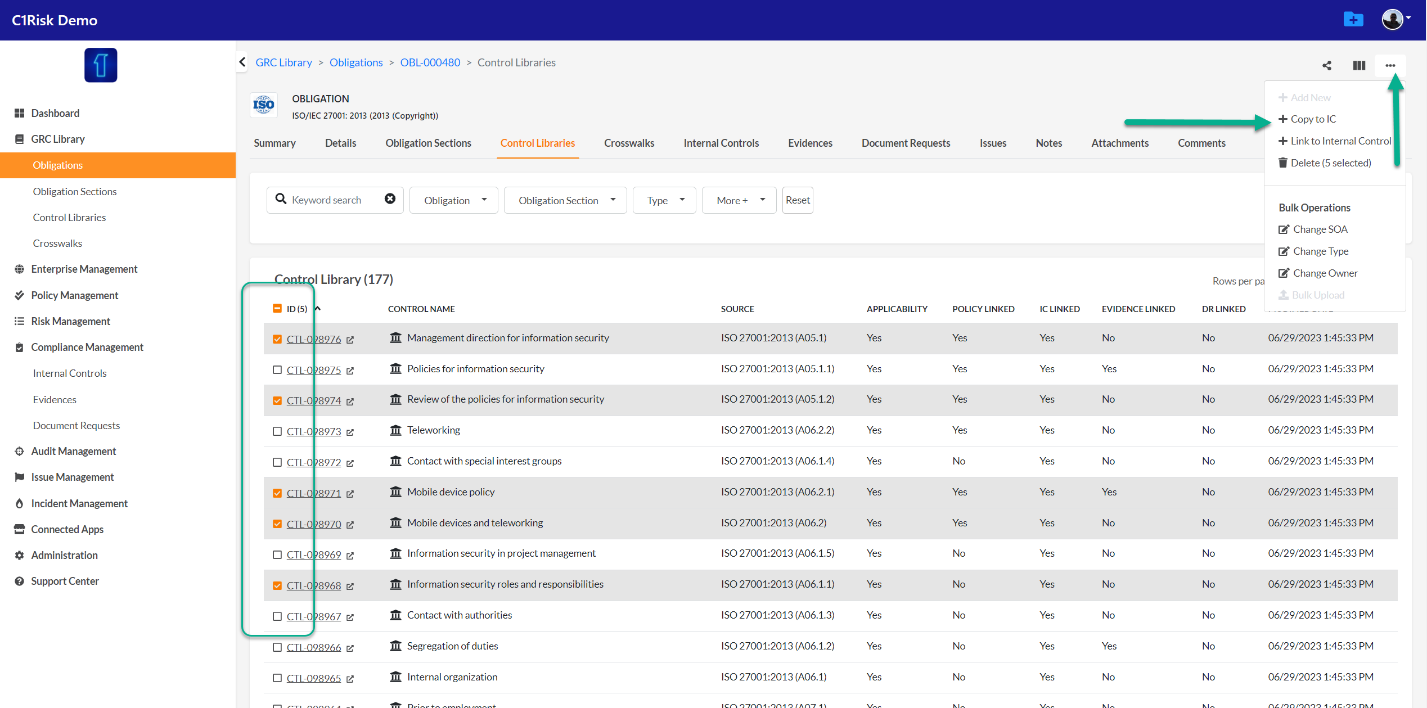
Task: Click the Support Center help icon
Action: click(x=20, y=581)
